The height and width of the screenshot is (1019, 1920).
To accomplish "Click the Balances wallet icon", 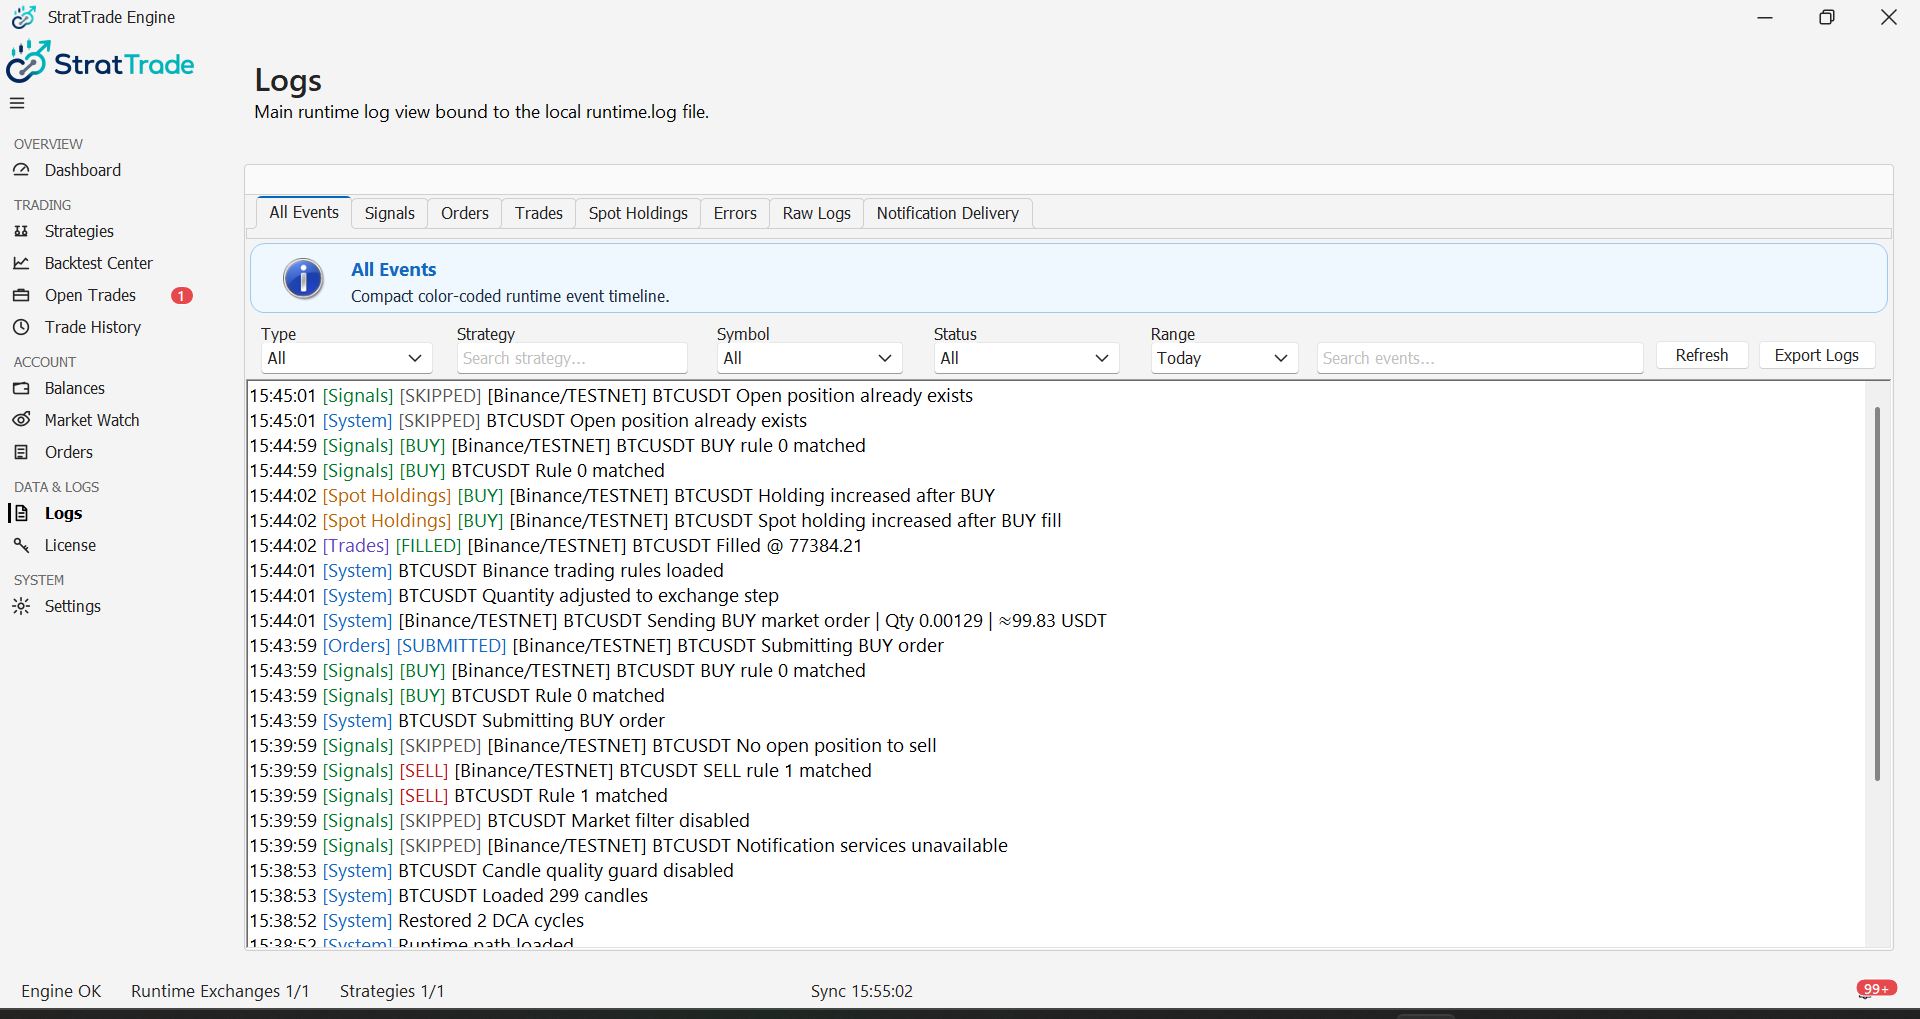I will [x=21, y=388].
